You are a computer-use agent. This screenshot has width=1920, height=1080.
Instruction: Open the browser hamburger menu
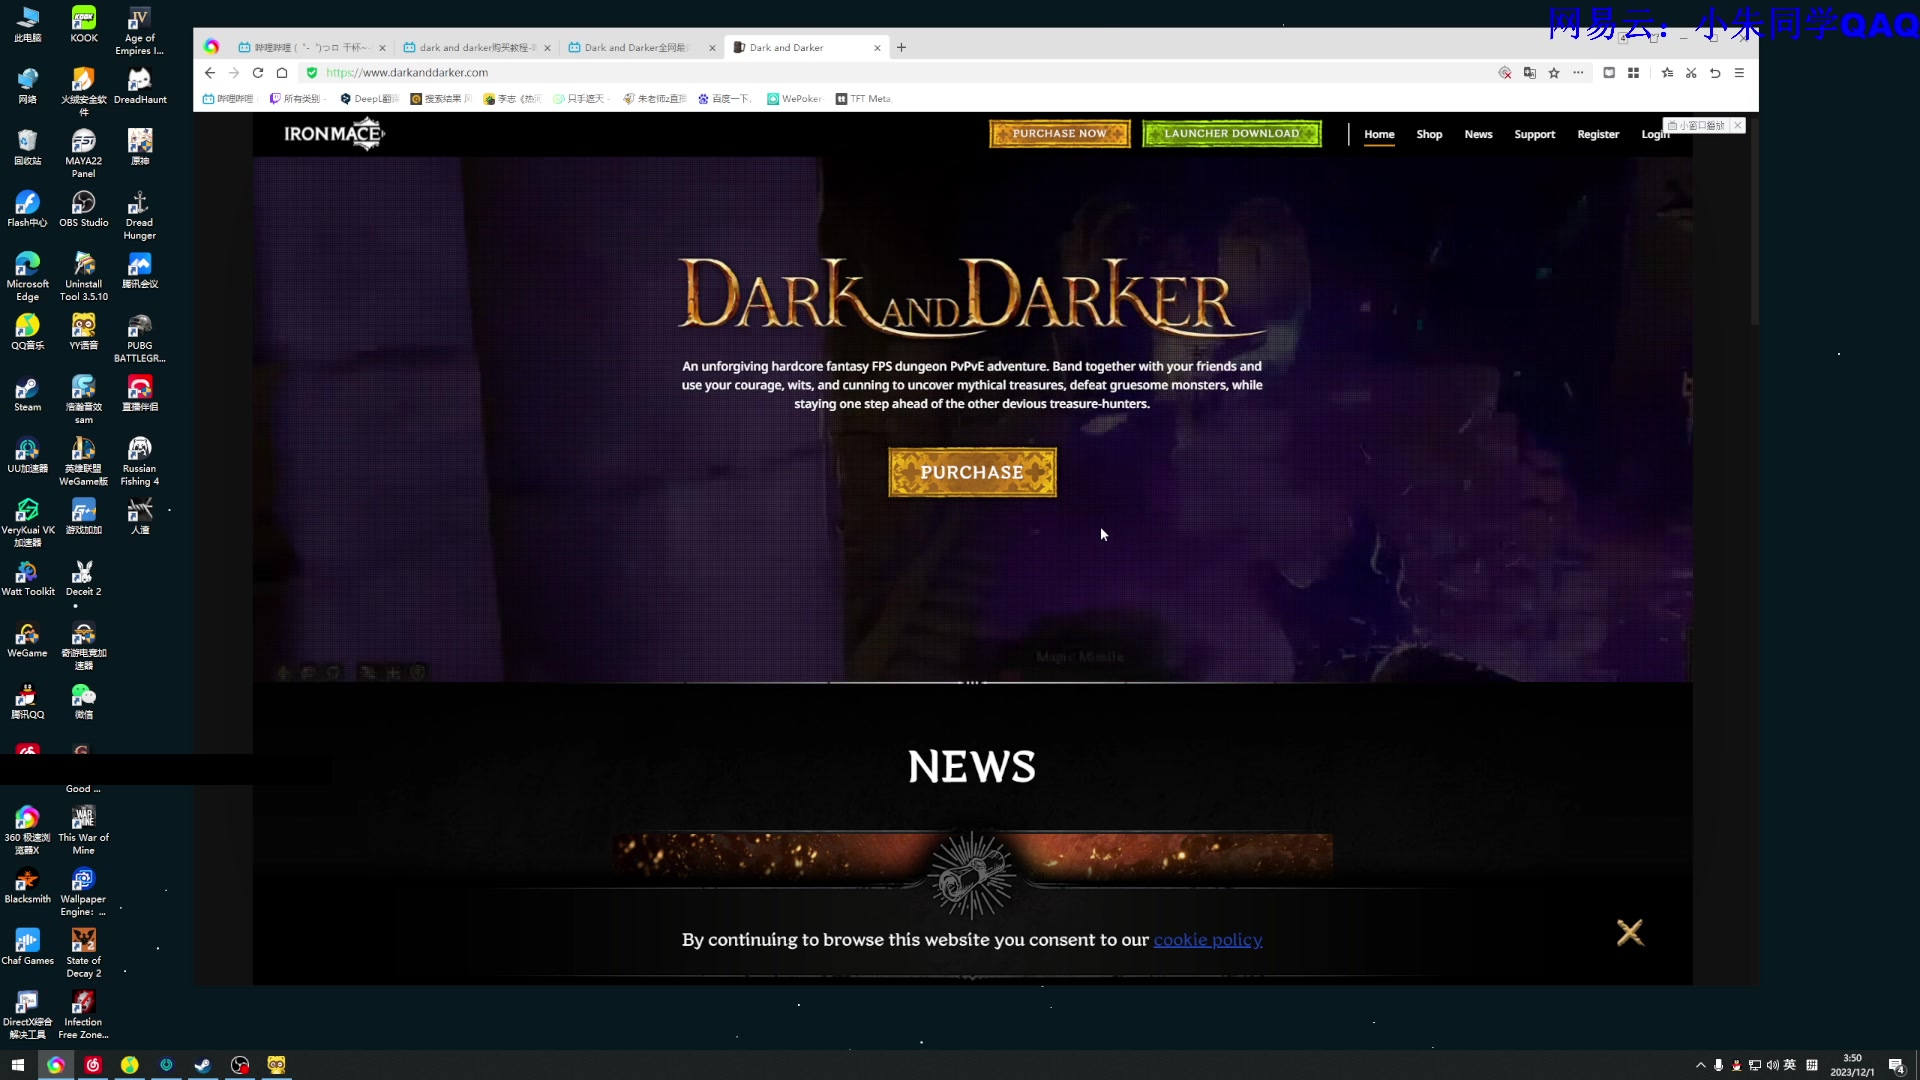[x=1739, y=73]
